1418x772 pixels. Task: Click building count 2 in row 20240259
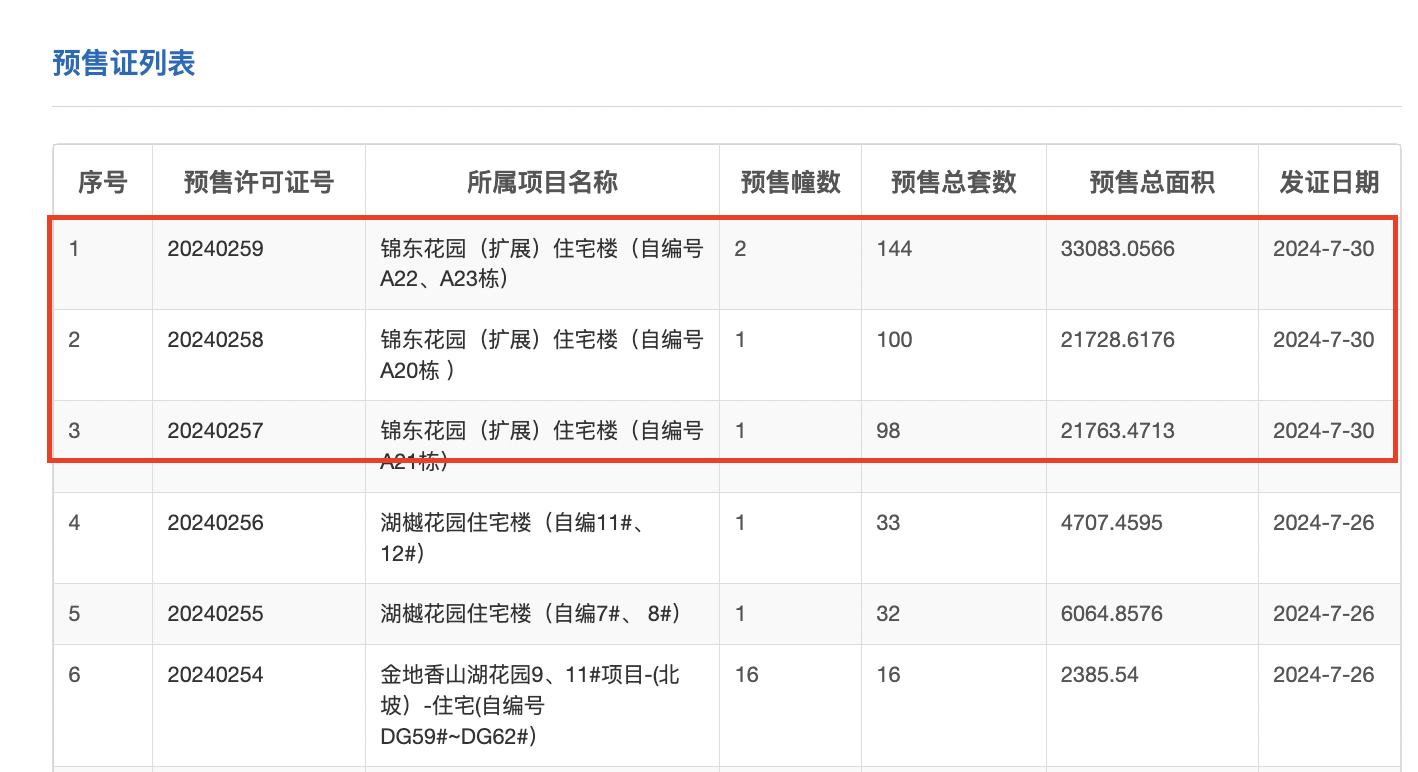coord(740,249)
